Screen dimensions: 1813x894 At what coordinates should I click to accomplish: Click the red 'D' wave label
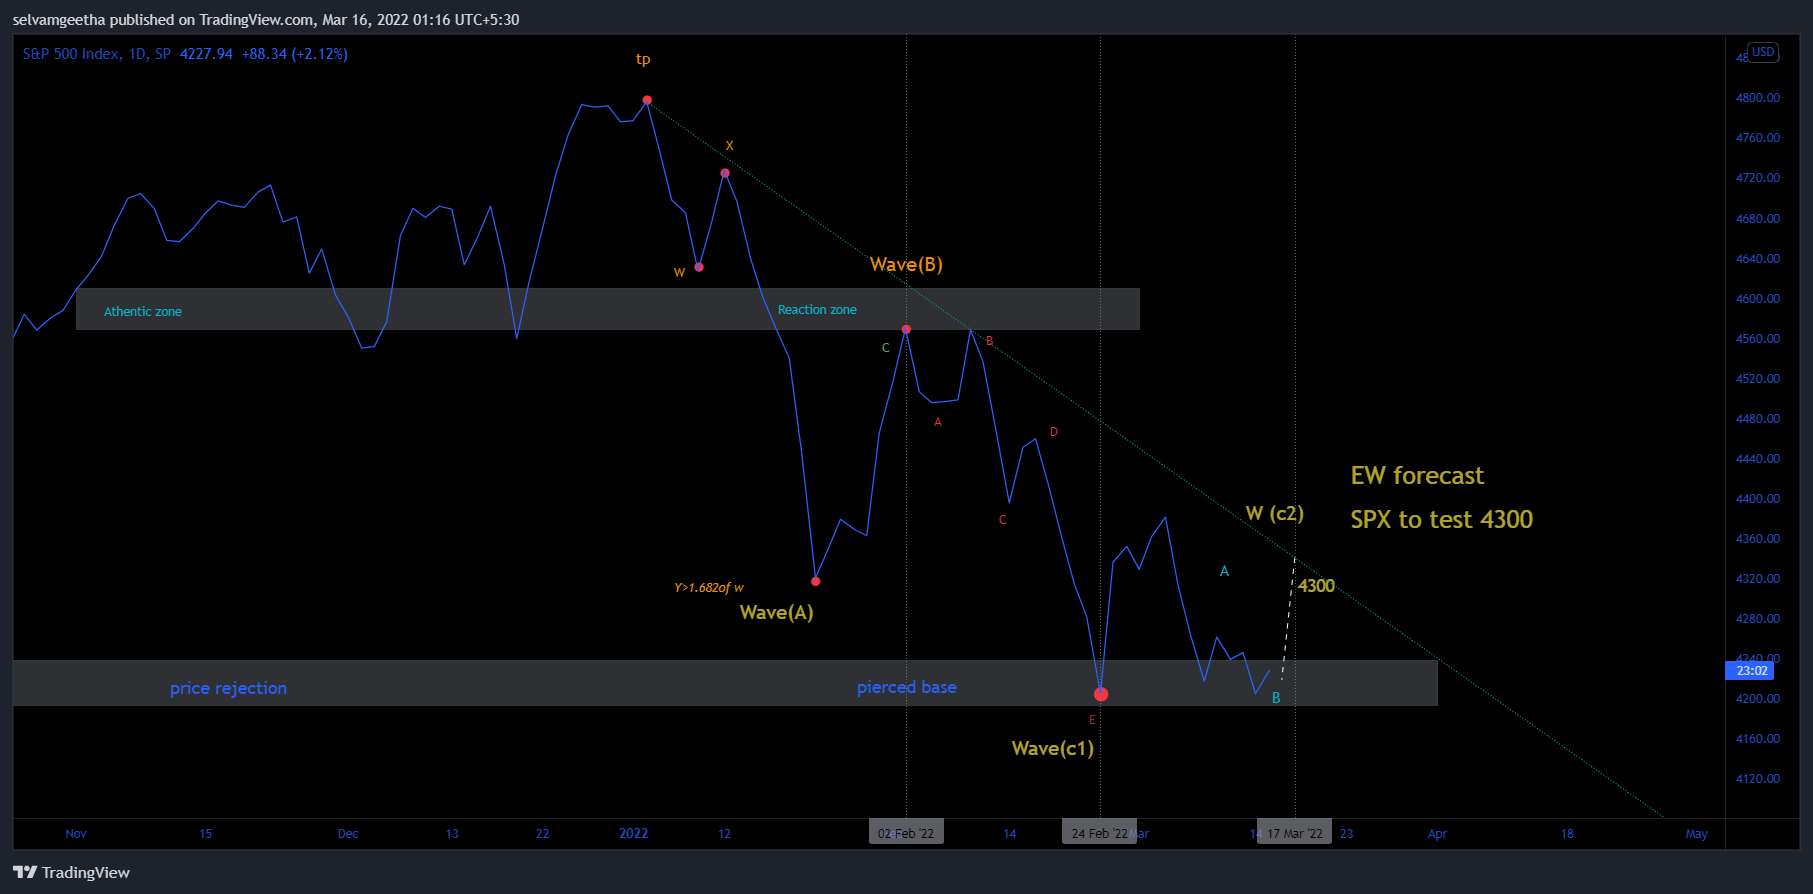click(1053, 432)
